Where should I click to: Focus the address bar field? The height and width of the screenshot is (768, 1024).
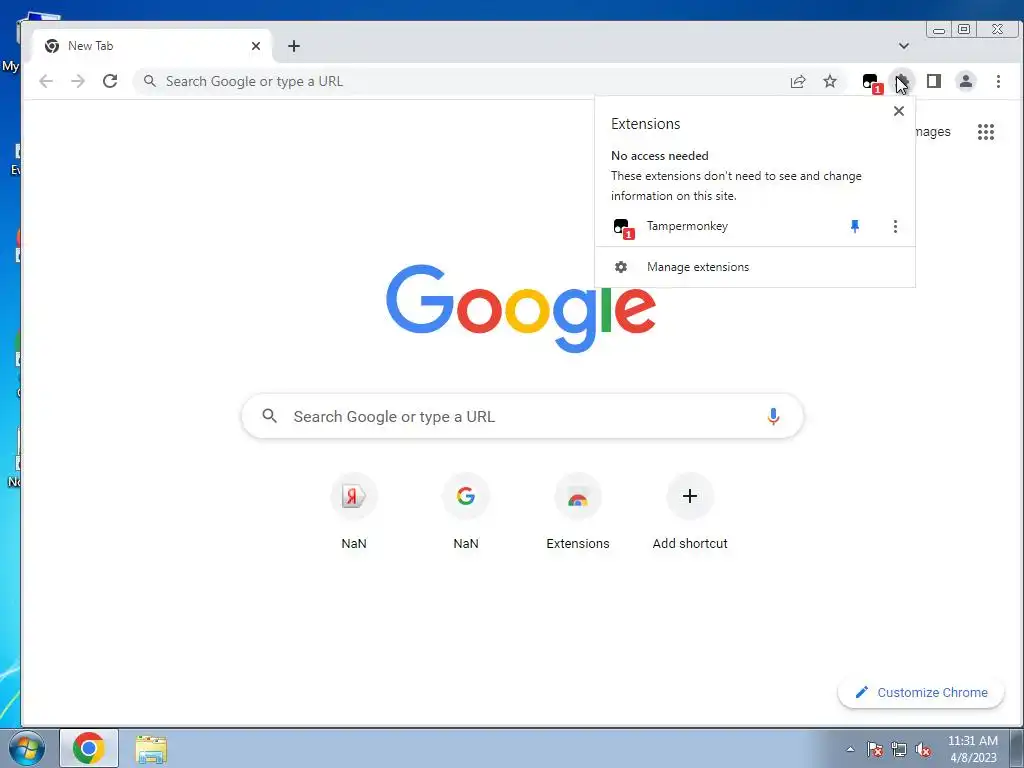(x=457, y=81)
